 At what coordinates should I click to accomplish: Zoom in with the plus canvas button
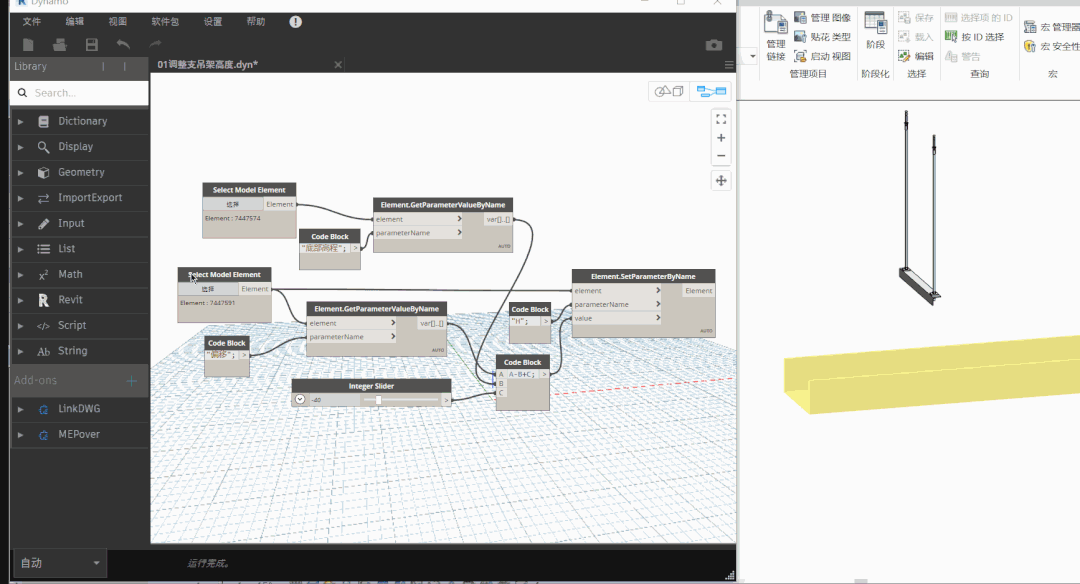pyautogui.click(x=721, y=138)
